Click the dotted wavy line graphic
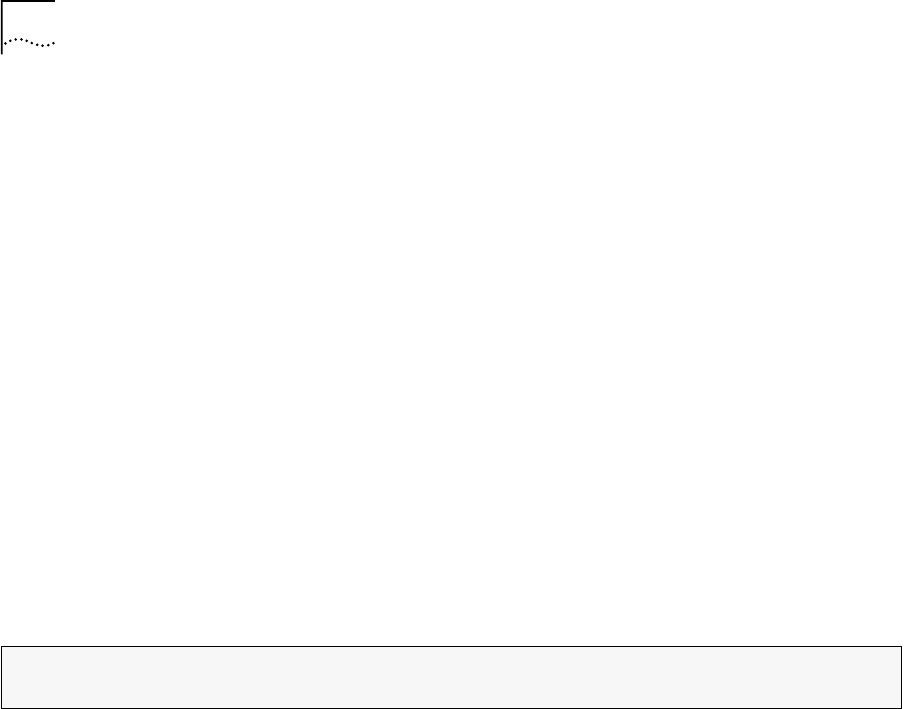908x709 pixels. pyautogui.click(x=29, y=42)
